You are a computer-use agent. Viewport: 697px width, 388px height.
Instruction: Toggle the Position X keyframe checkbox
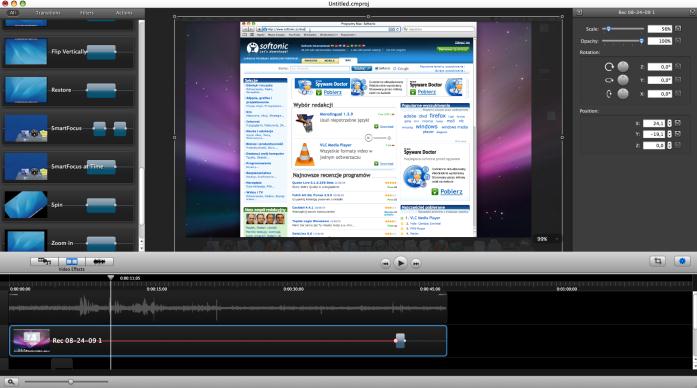[678, 123]
